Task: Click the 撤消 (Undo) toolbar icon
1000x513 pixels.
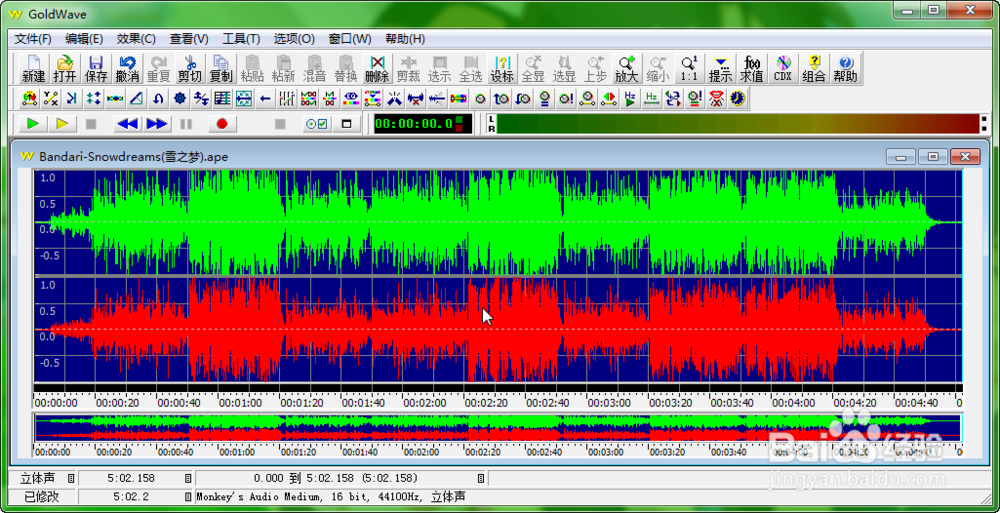Action: [127, 69]
